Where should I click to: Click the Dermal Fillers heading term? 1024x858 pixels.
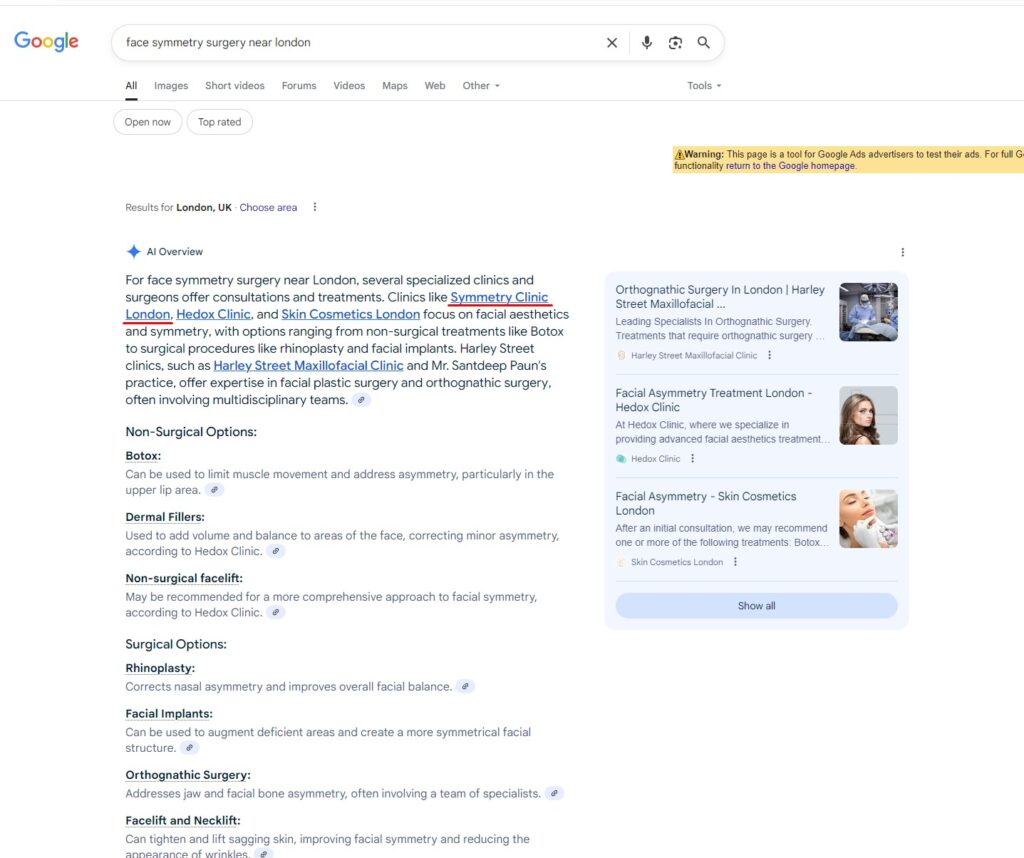point(165,517)
